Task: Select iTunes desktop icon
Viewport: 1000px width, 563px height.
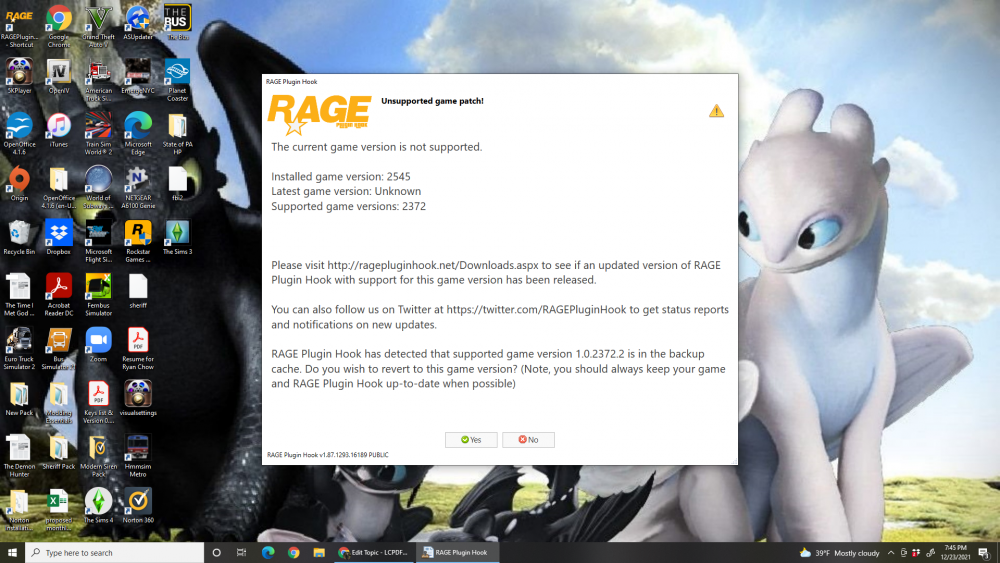Action: click(59, 130)
